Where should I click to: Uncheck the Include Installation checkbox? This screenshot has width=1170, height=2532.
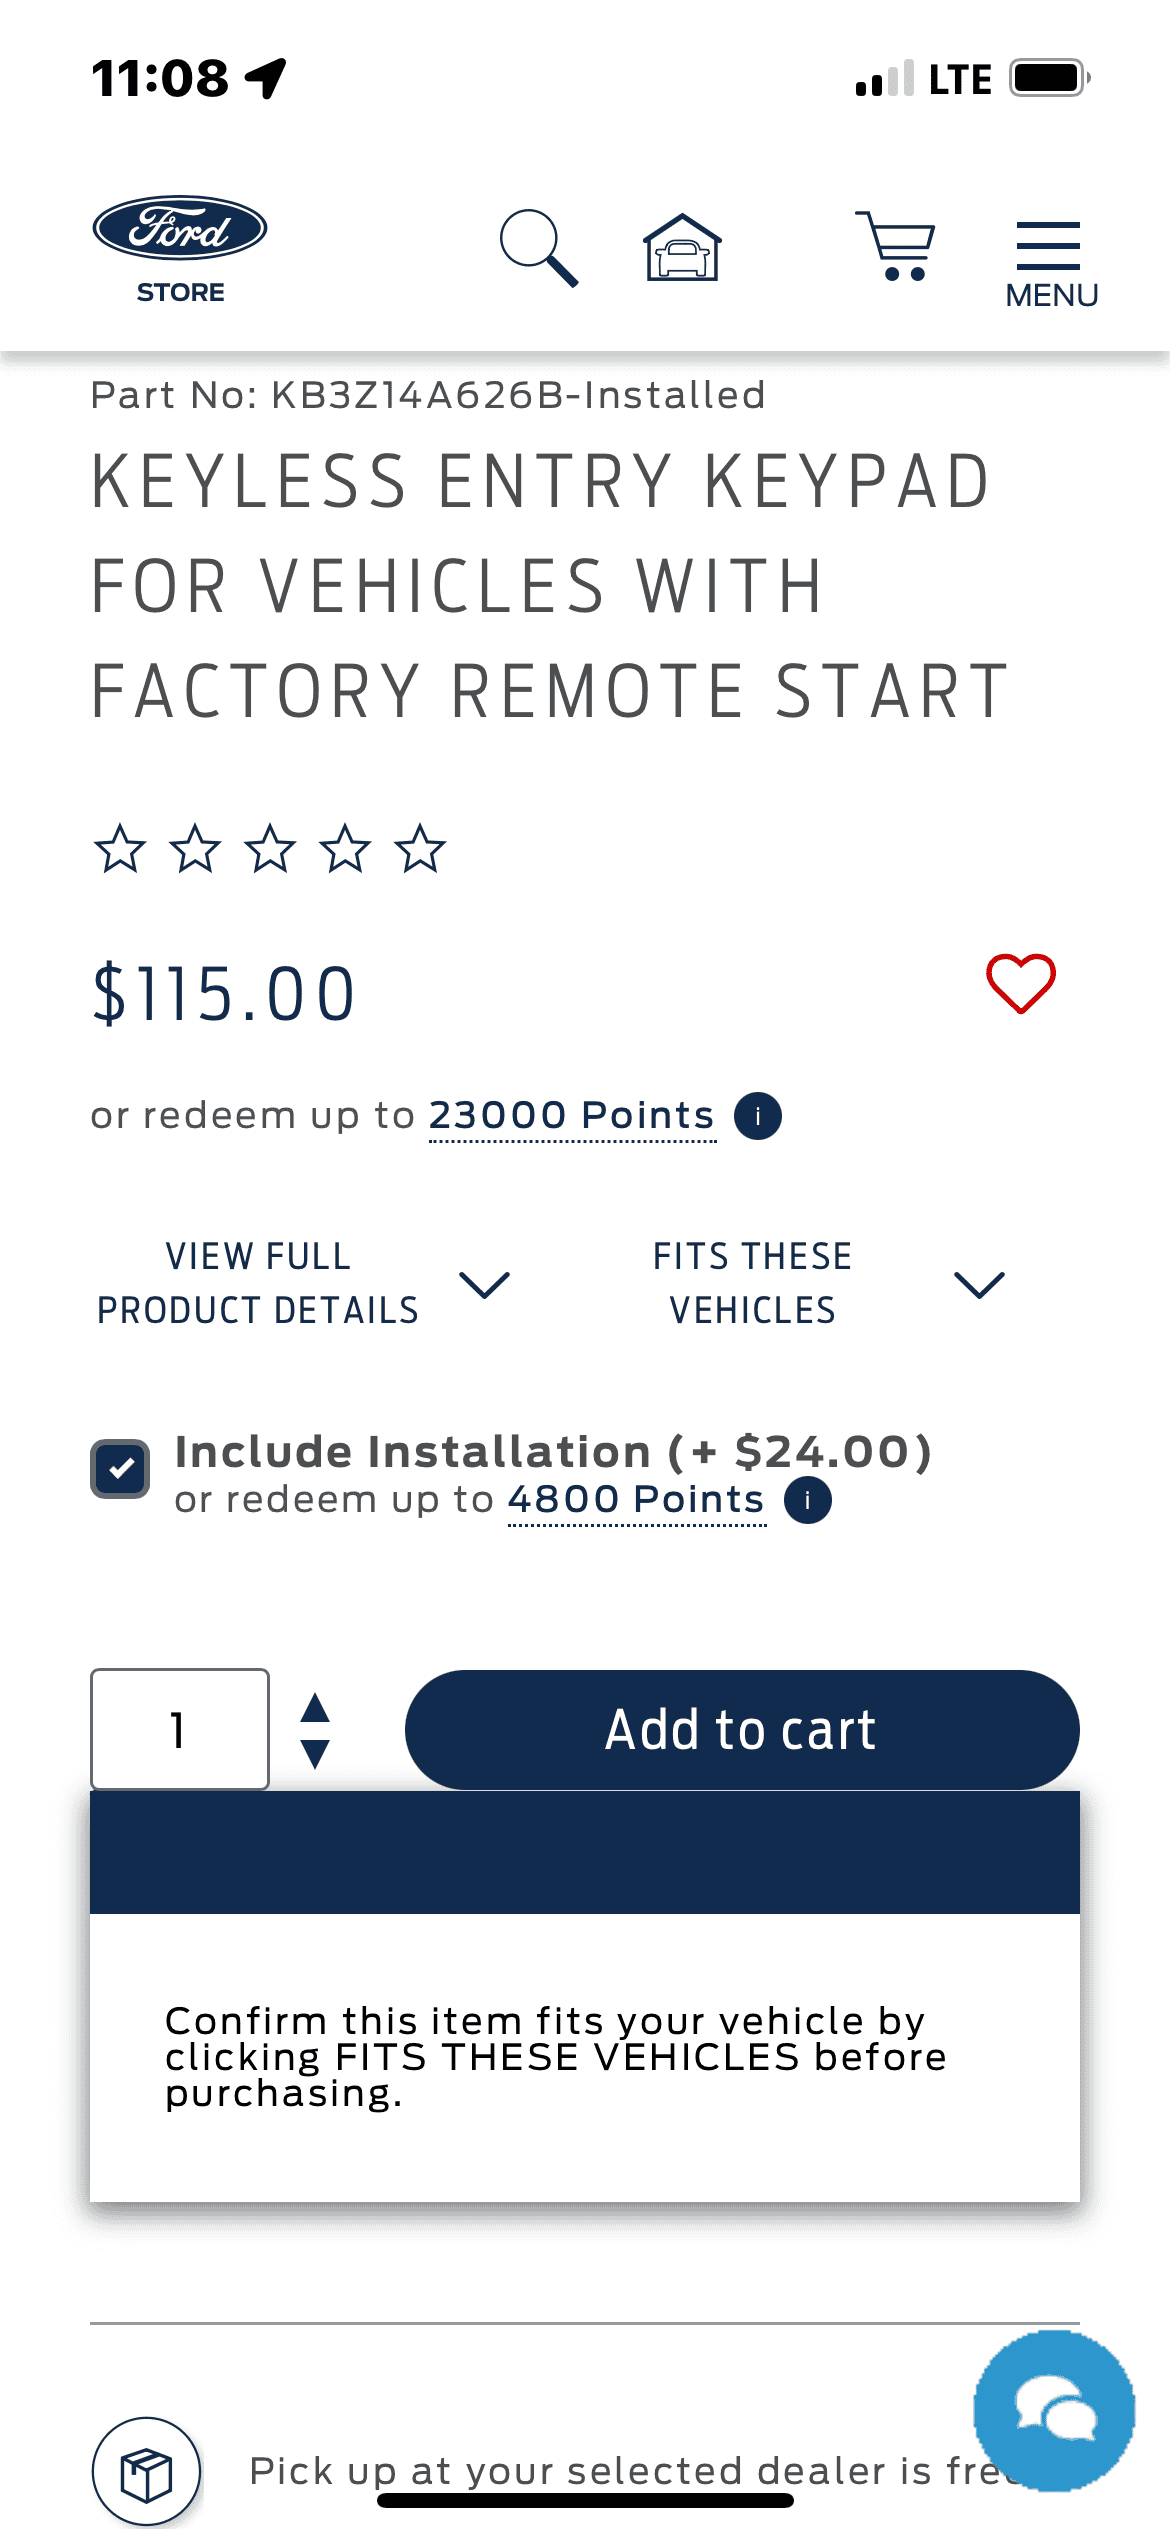(x=120, y=1469)
